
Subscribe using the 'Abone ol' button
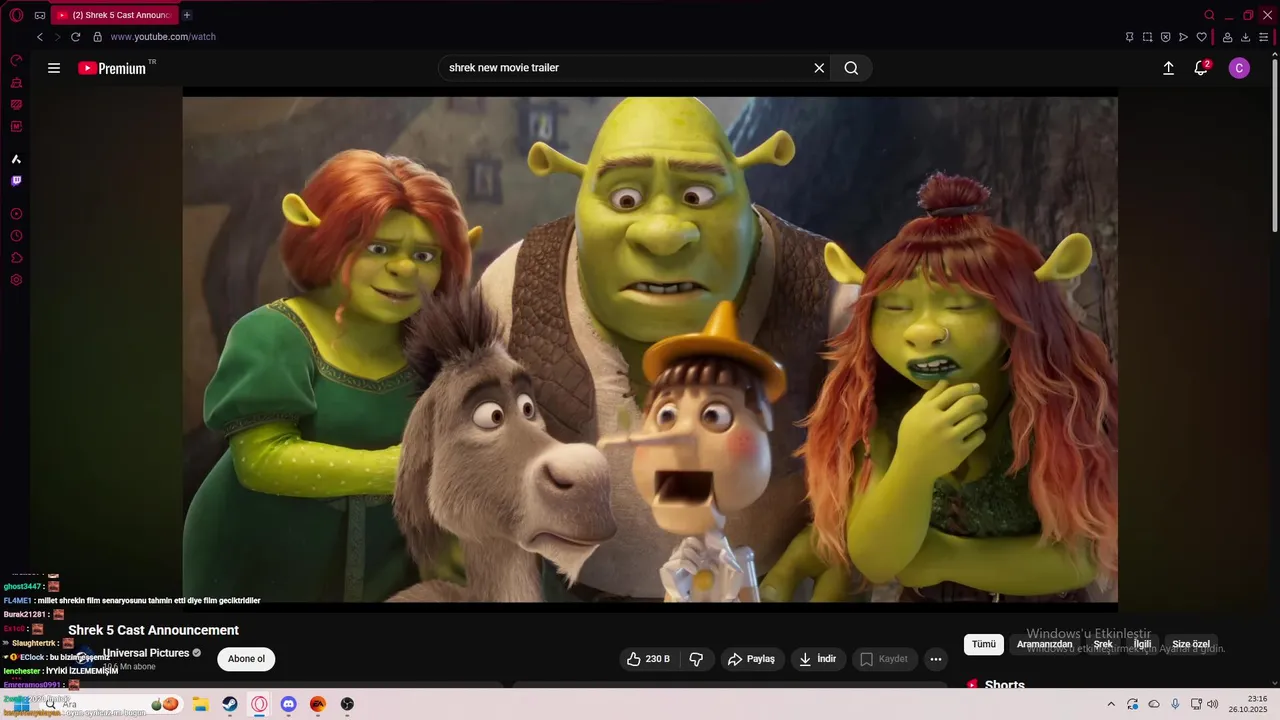click(246, 659)
